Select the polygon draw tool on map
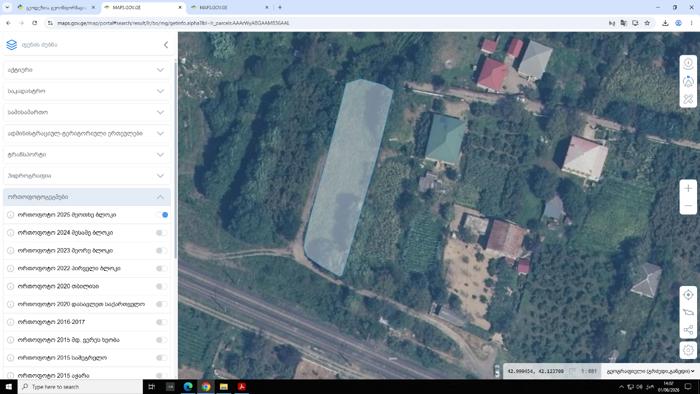Viewport: 700px width, 394px height. click(688, 312)
